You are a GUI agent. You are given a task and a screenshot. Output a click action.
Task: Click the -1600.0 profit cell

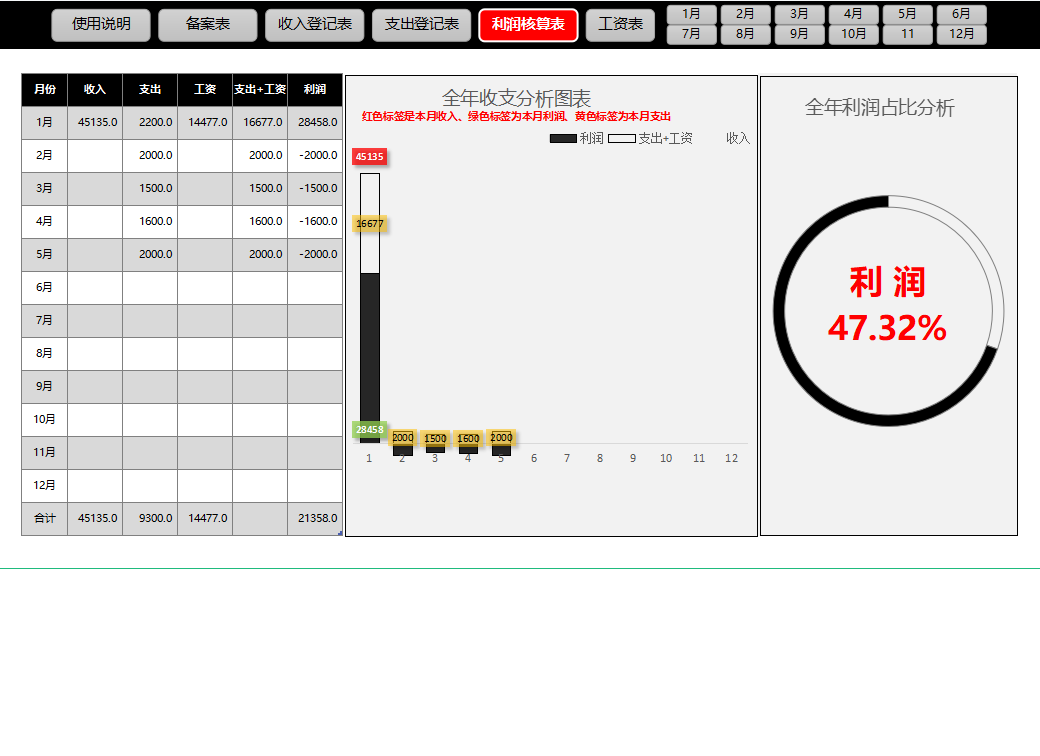coord(315,221)
